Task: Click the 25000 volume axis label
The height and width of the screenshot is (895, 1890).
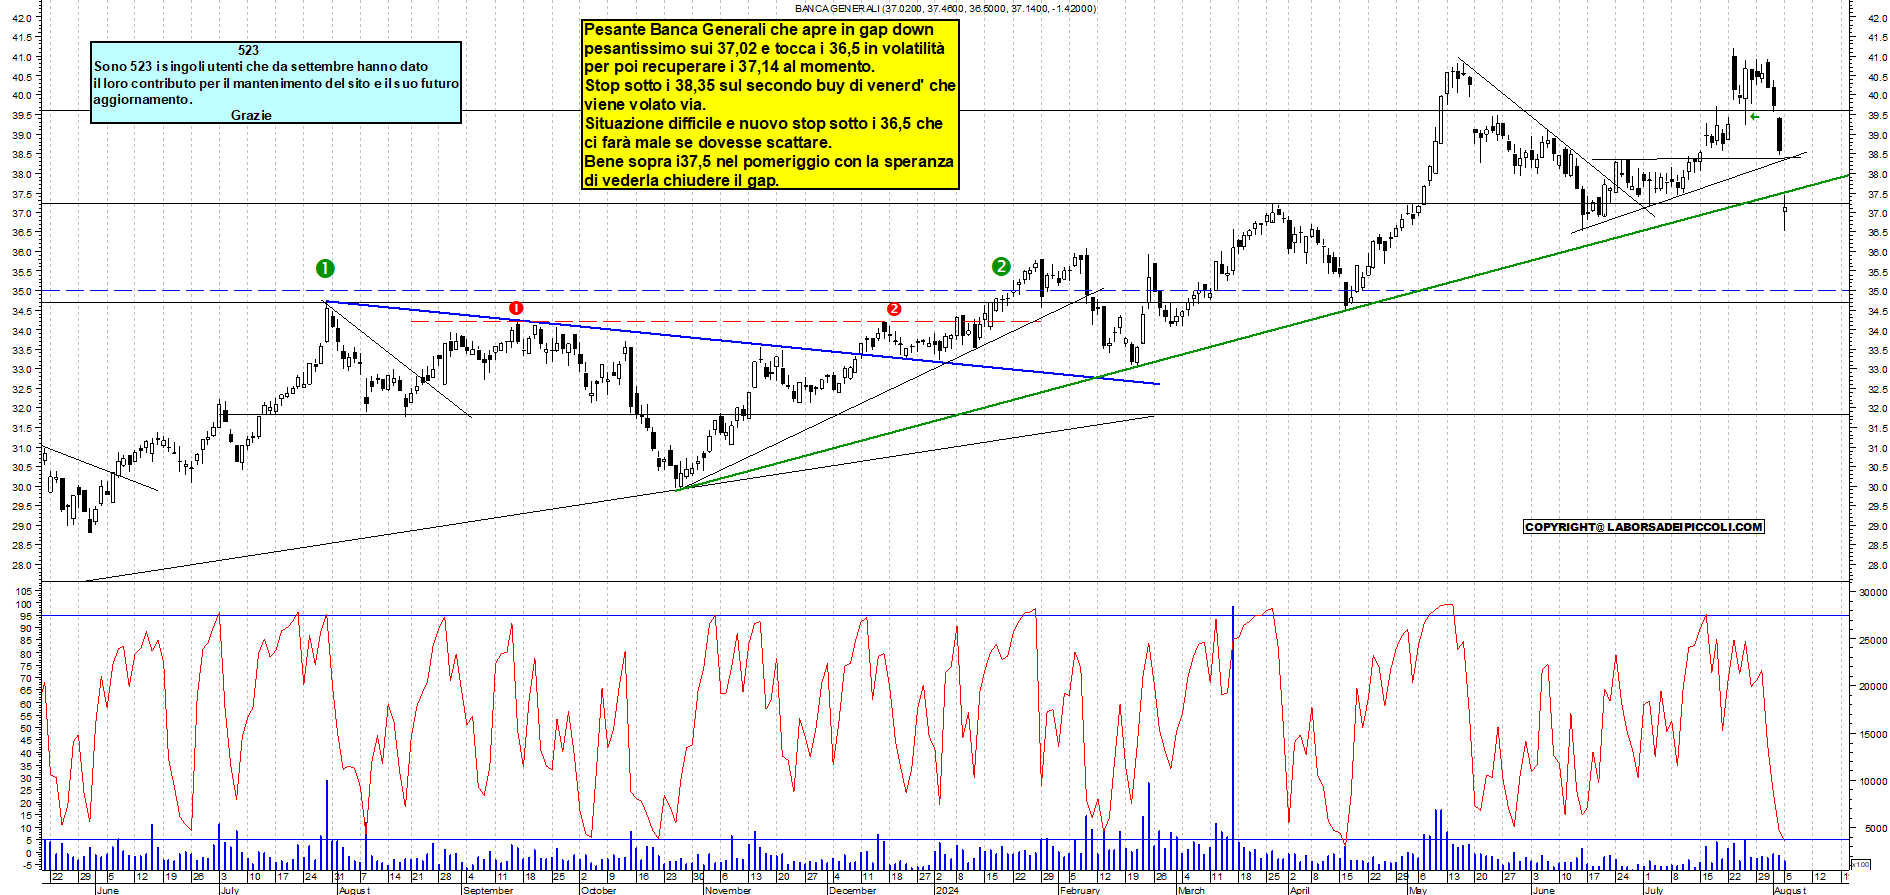Action: point(1873,640)
